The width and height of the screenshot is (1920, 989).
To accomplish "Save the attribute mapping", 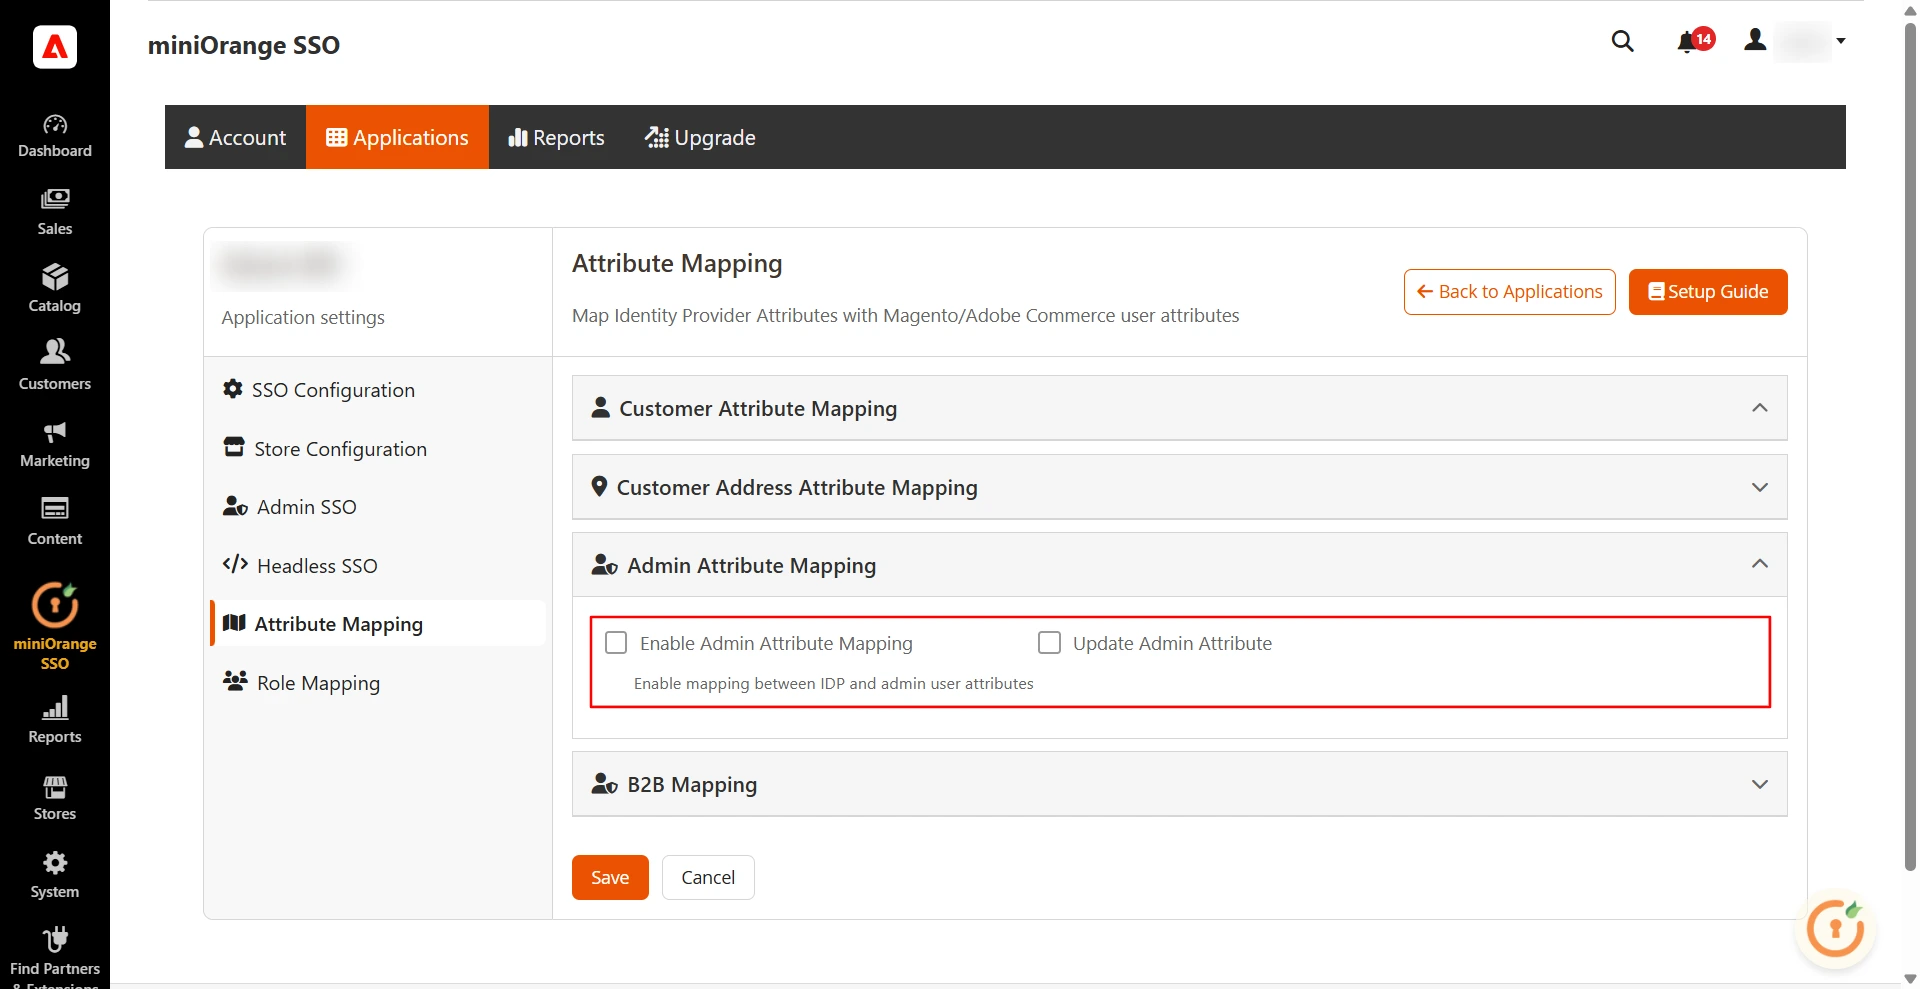I will coord(610,877).
